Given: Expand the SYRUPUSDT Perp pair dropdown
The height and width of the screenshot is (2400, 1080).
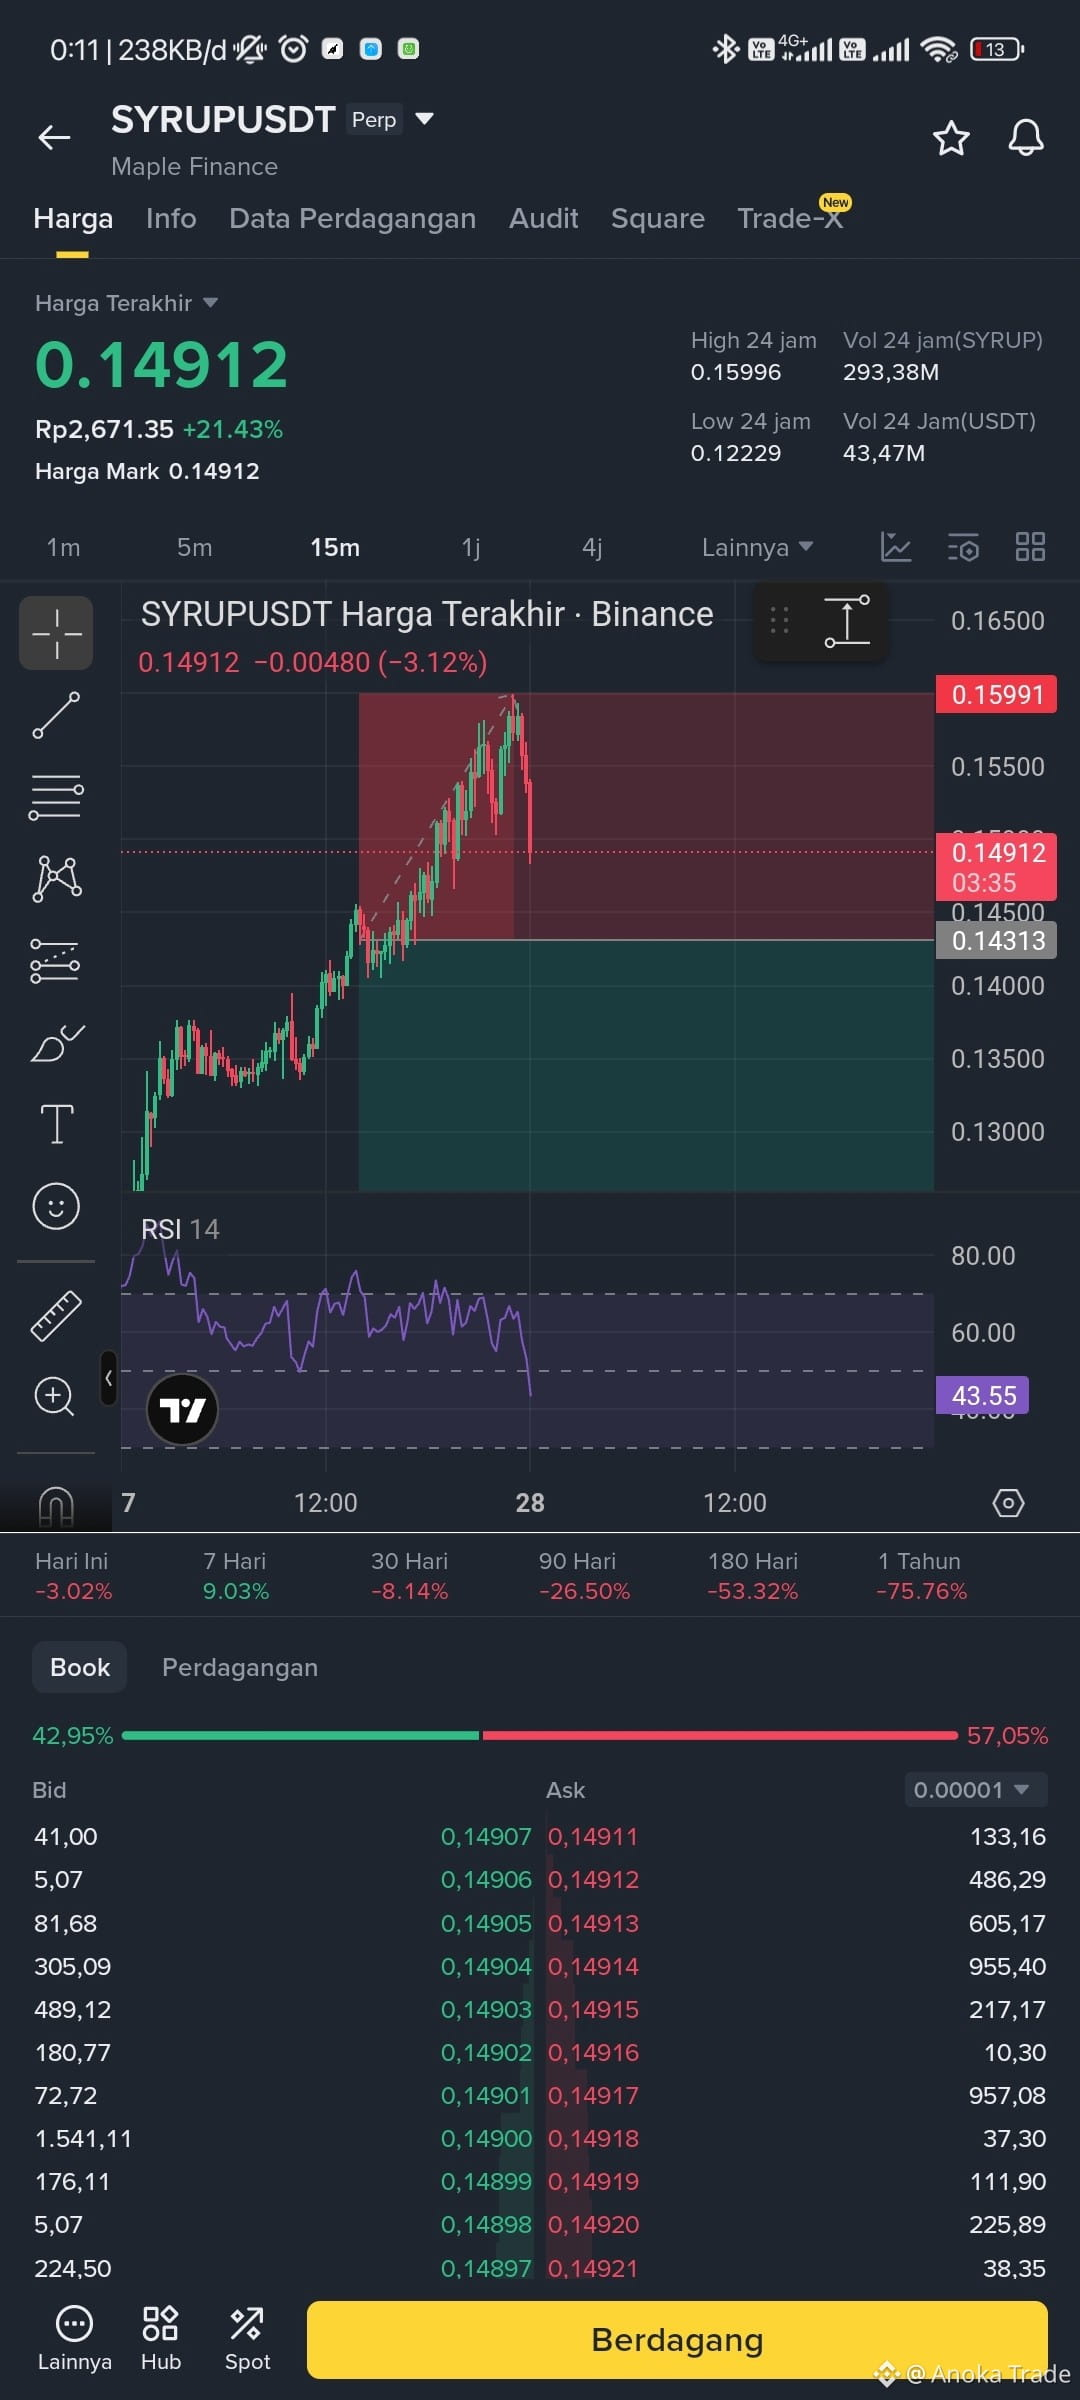Looking at the screenshot, I should pyautogui.click(x=424, y=119).
